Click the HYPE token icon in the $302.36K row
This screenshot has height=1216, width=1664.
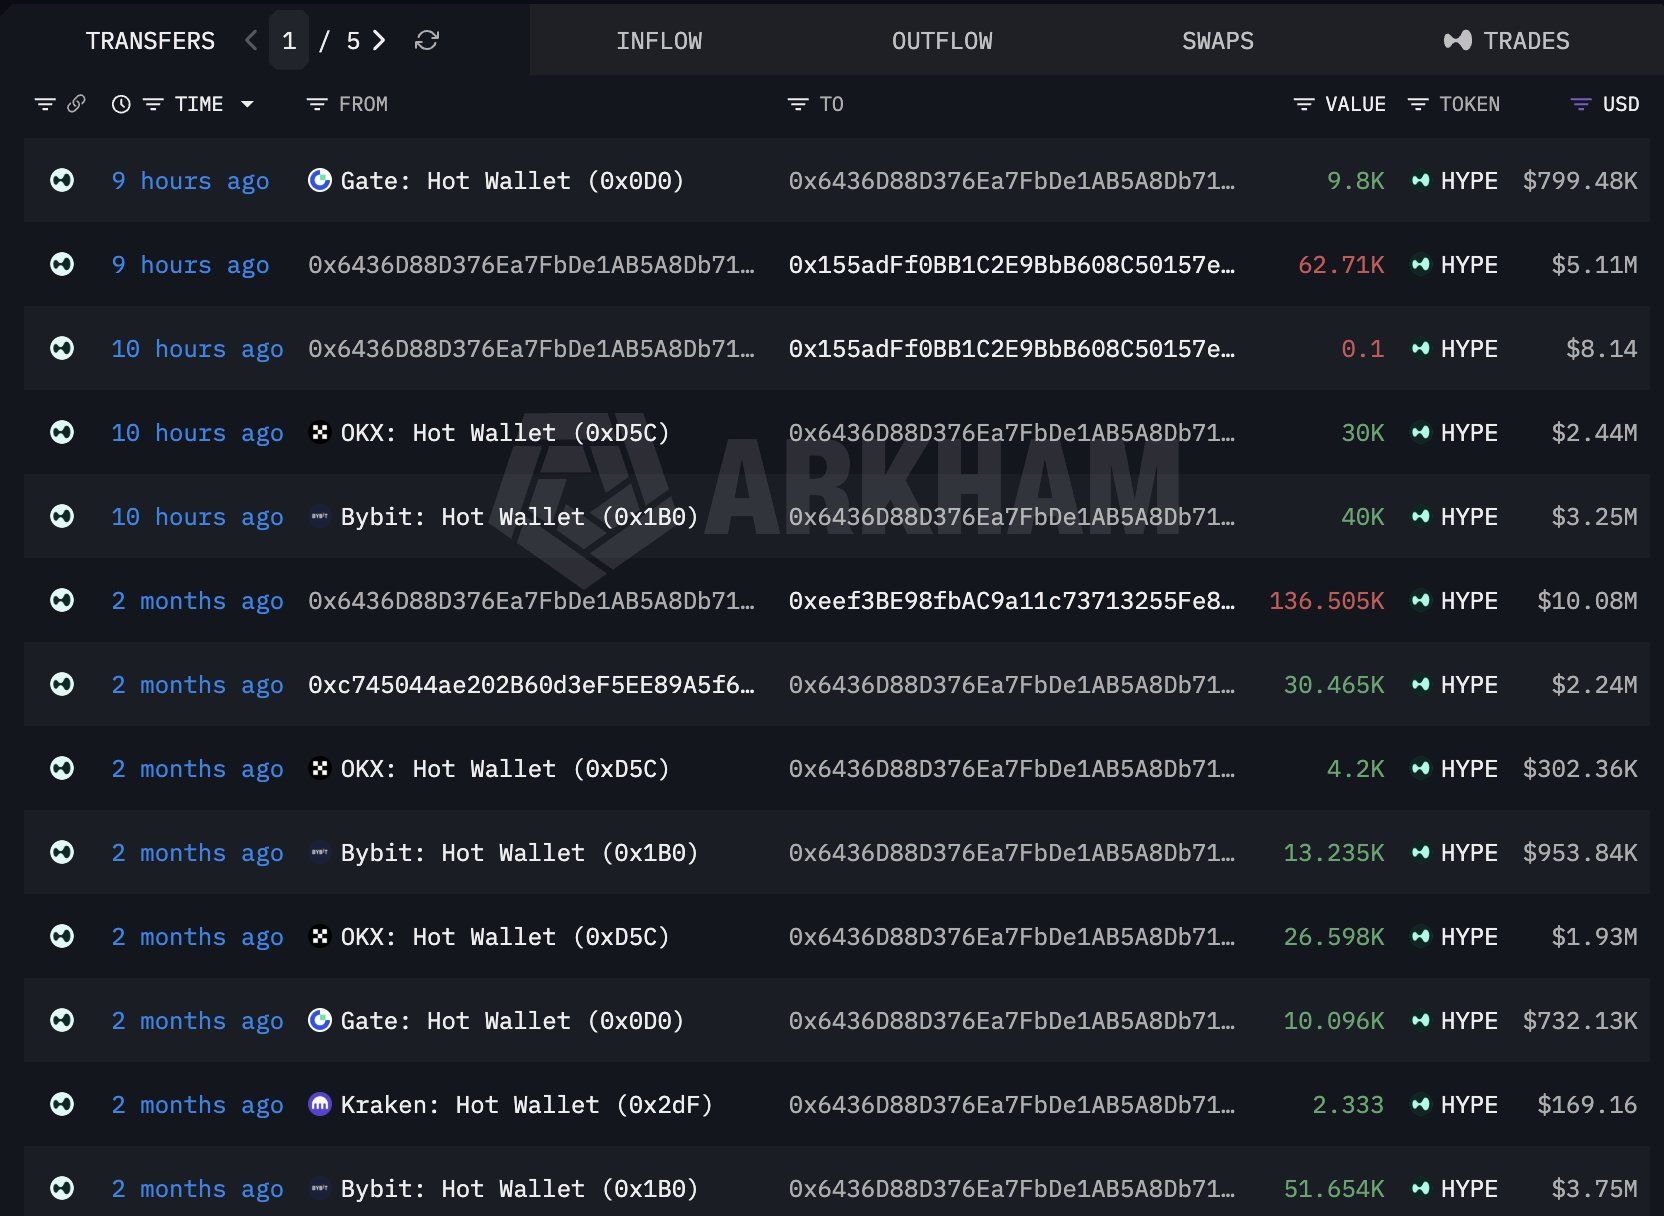pos(1420,768)
